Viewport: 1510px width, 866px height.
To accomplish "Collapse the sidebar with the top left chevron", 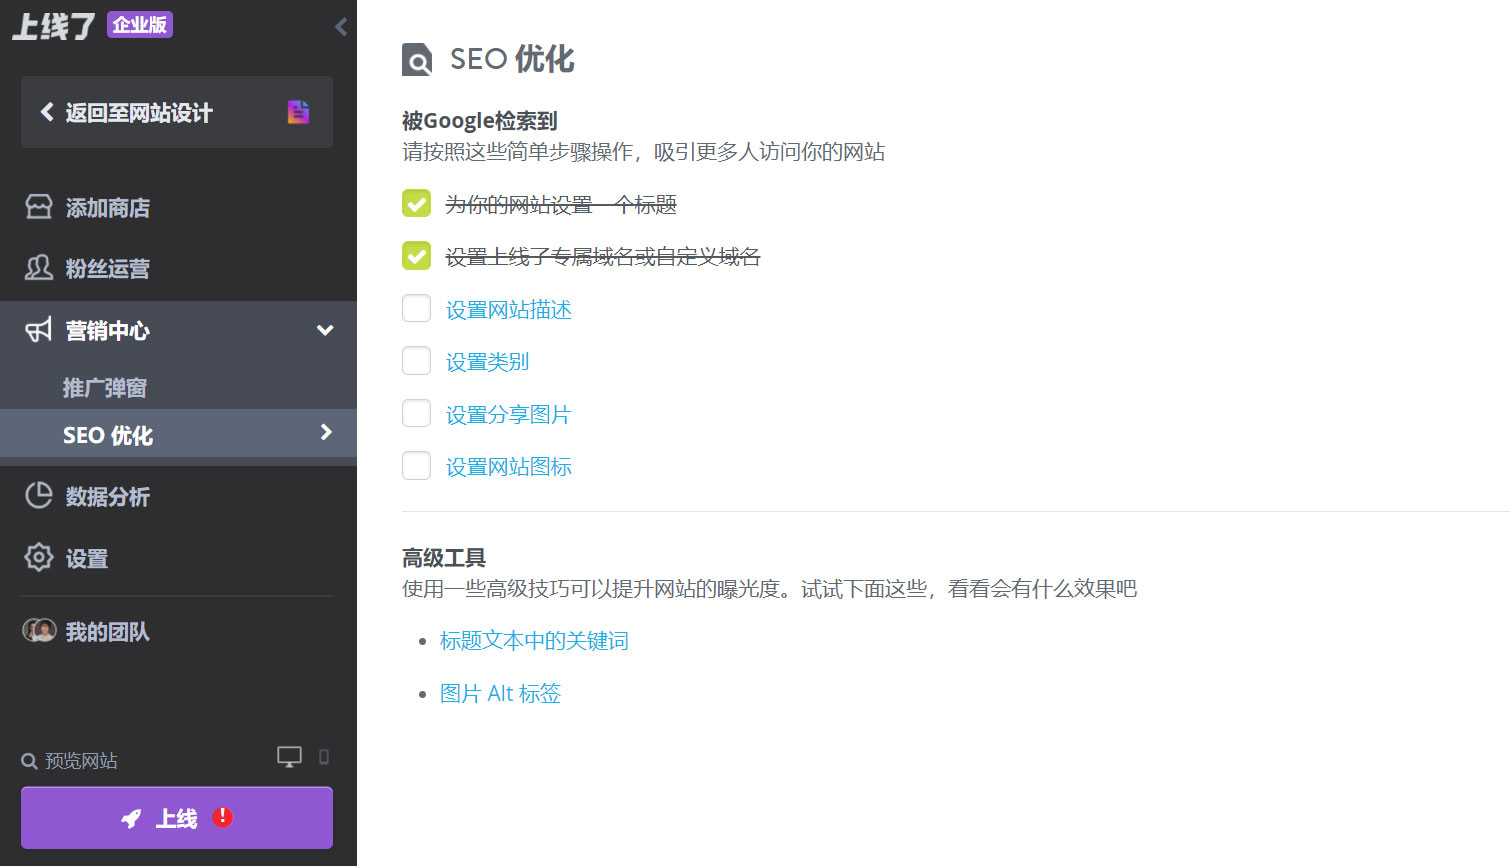I will click(x=340, y=26).
